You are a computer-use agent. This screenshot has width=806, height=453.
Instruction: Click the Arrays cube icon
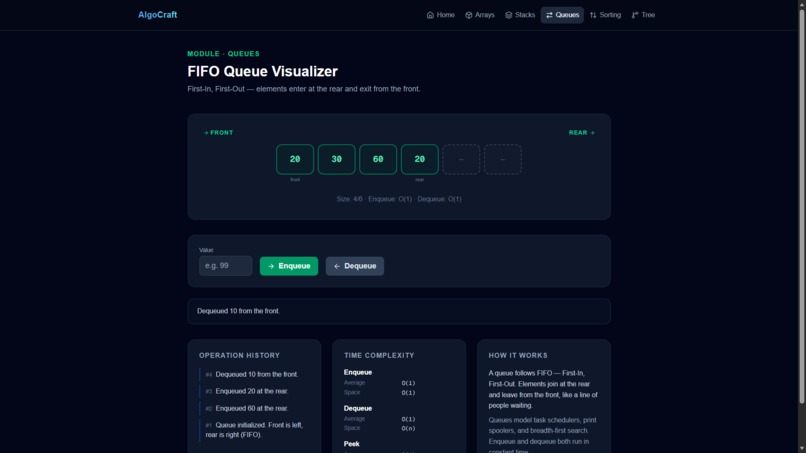469,15
